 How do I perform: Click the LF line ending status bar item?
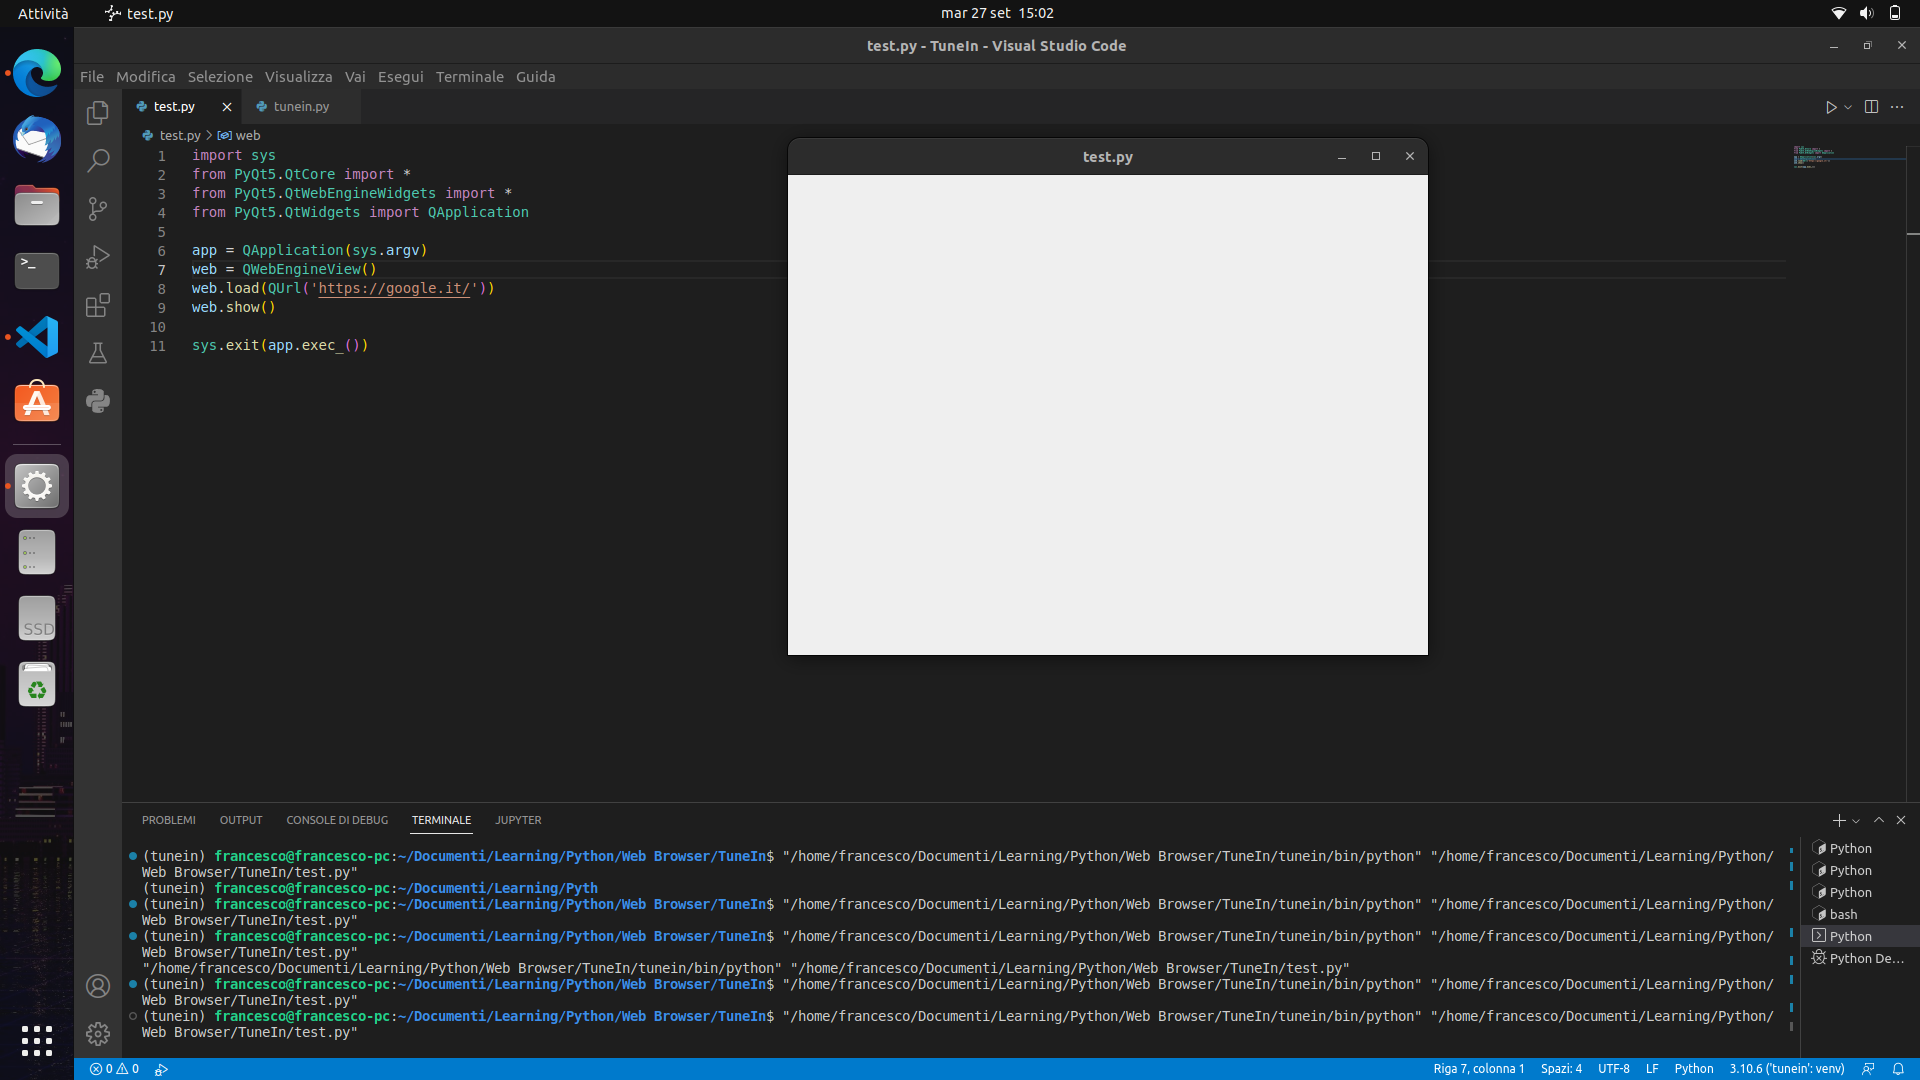[x=1651, y=1068]
